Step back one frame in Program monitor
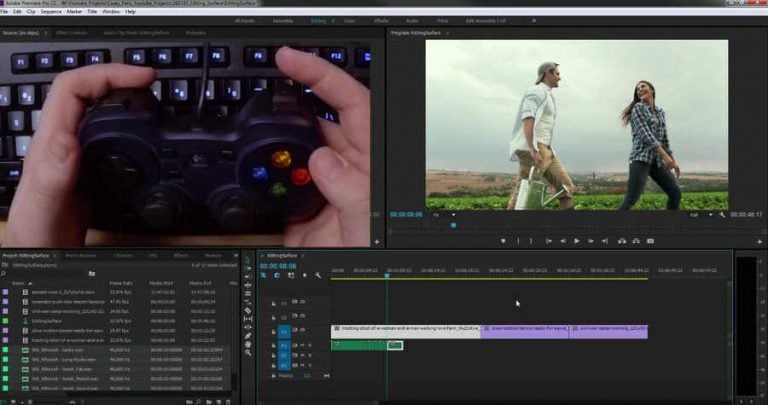 click(x=563, y=241)
